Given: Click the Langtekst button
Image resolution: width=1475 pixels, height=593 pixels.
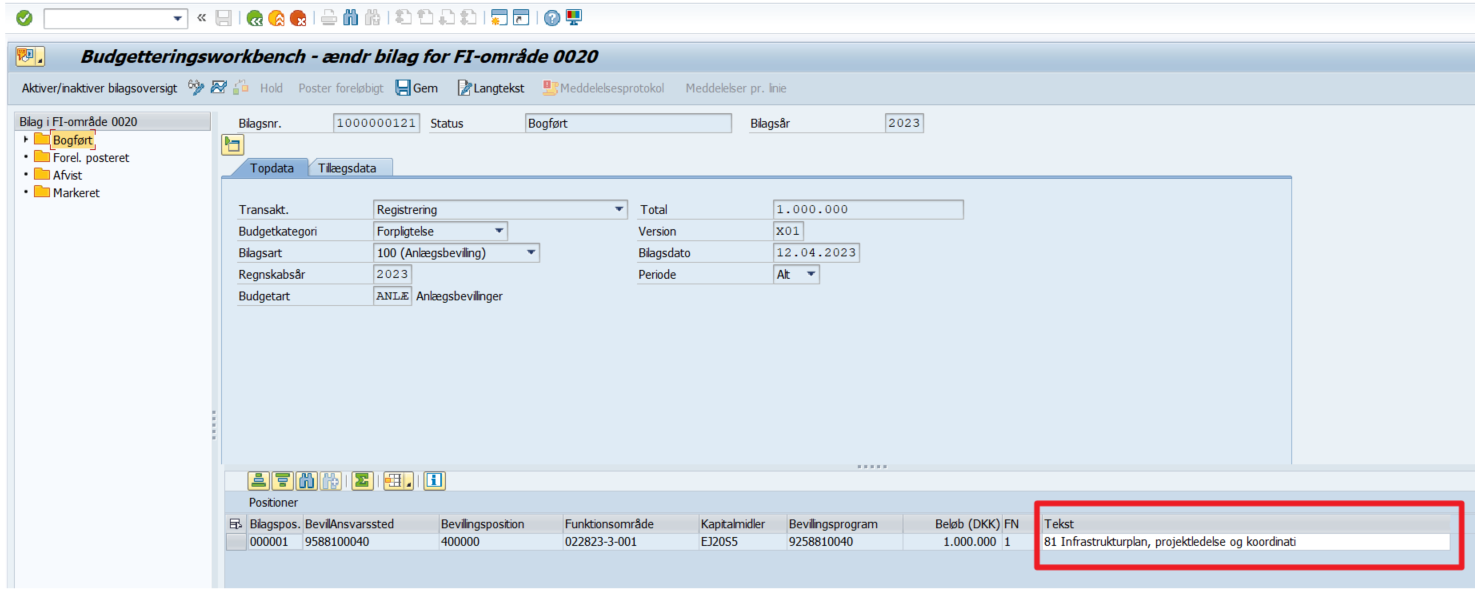Looking at the screenshot, I should pyautogui.click(x=490, y=88).
